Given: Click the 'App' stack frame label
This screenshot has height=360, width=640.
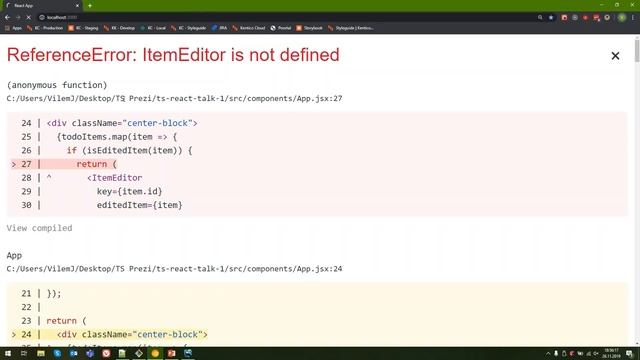Looking at the screenshot, I should pyautogui.click(x=14, y=256).
